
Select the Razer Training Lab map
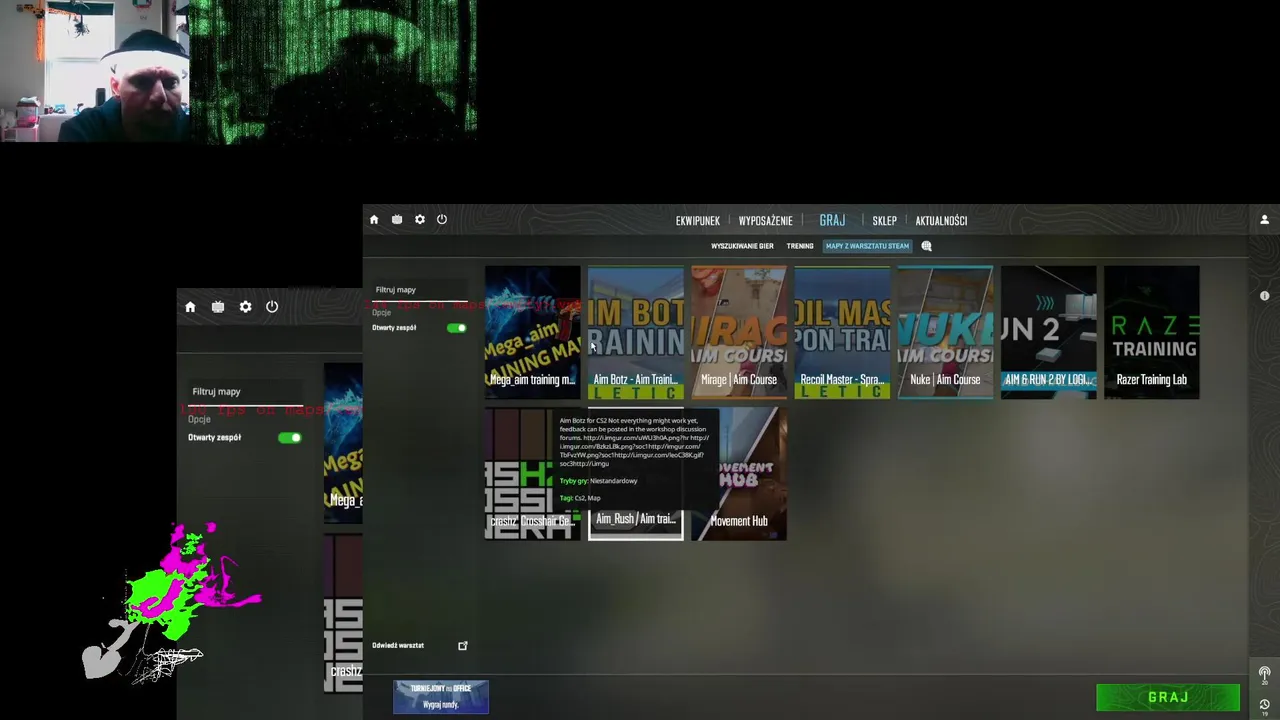[1152, 332]
